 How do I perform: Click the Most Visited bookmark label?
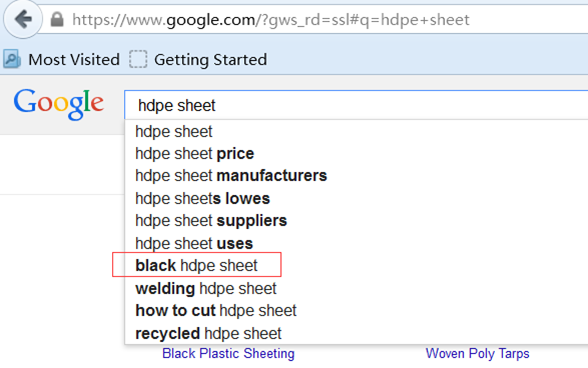[74, 60]
